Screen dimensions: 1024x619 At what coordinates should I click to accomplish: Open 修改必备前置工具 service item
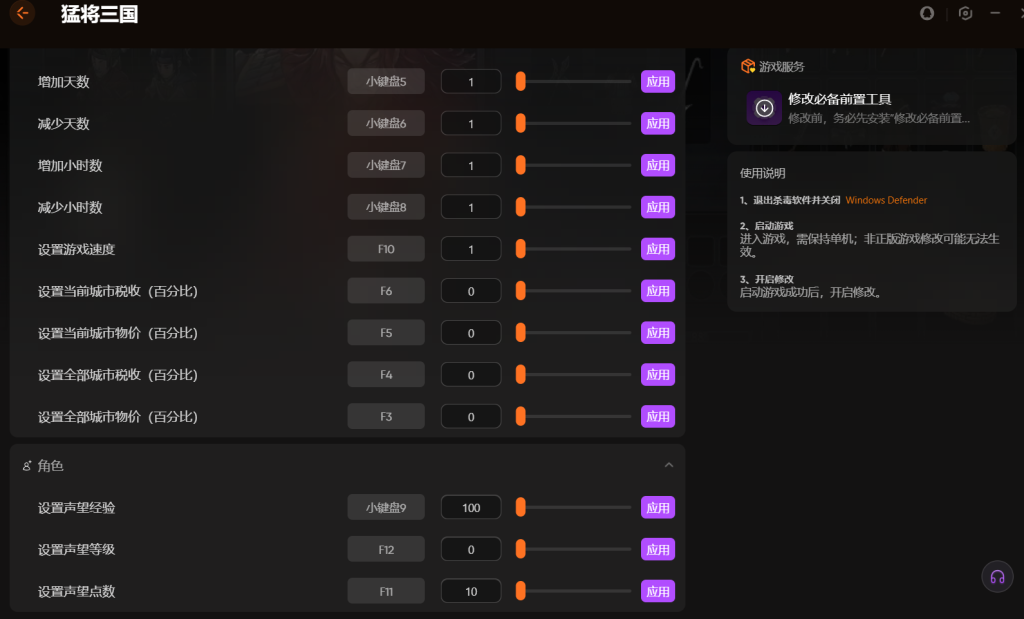(872, 108)
